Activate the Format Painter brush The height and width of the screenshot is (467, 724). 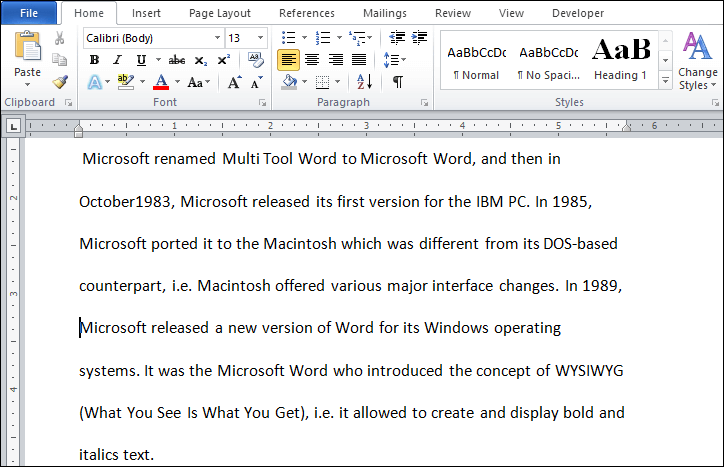pos(60,82)
